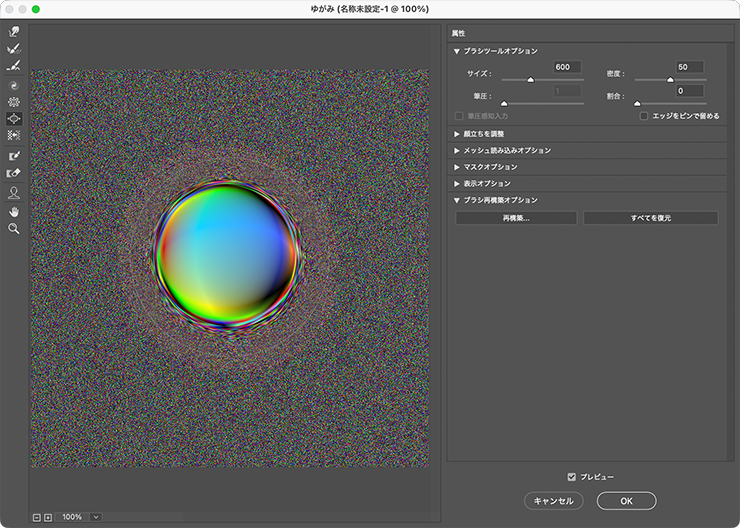Uncheck the プレビュー checkbox
The height and width of the screenshot is (528, 740).
[572, 477]
